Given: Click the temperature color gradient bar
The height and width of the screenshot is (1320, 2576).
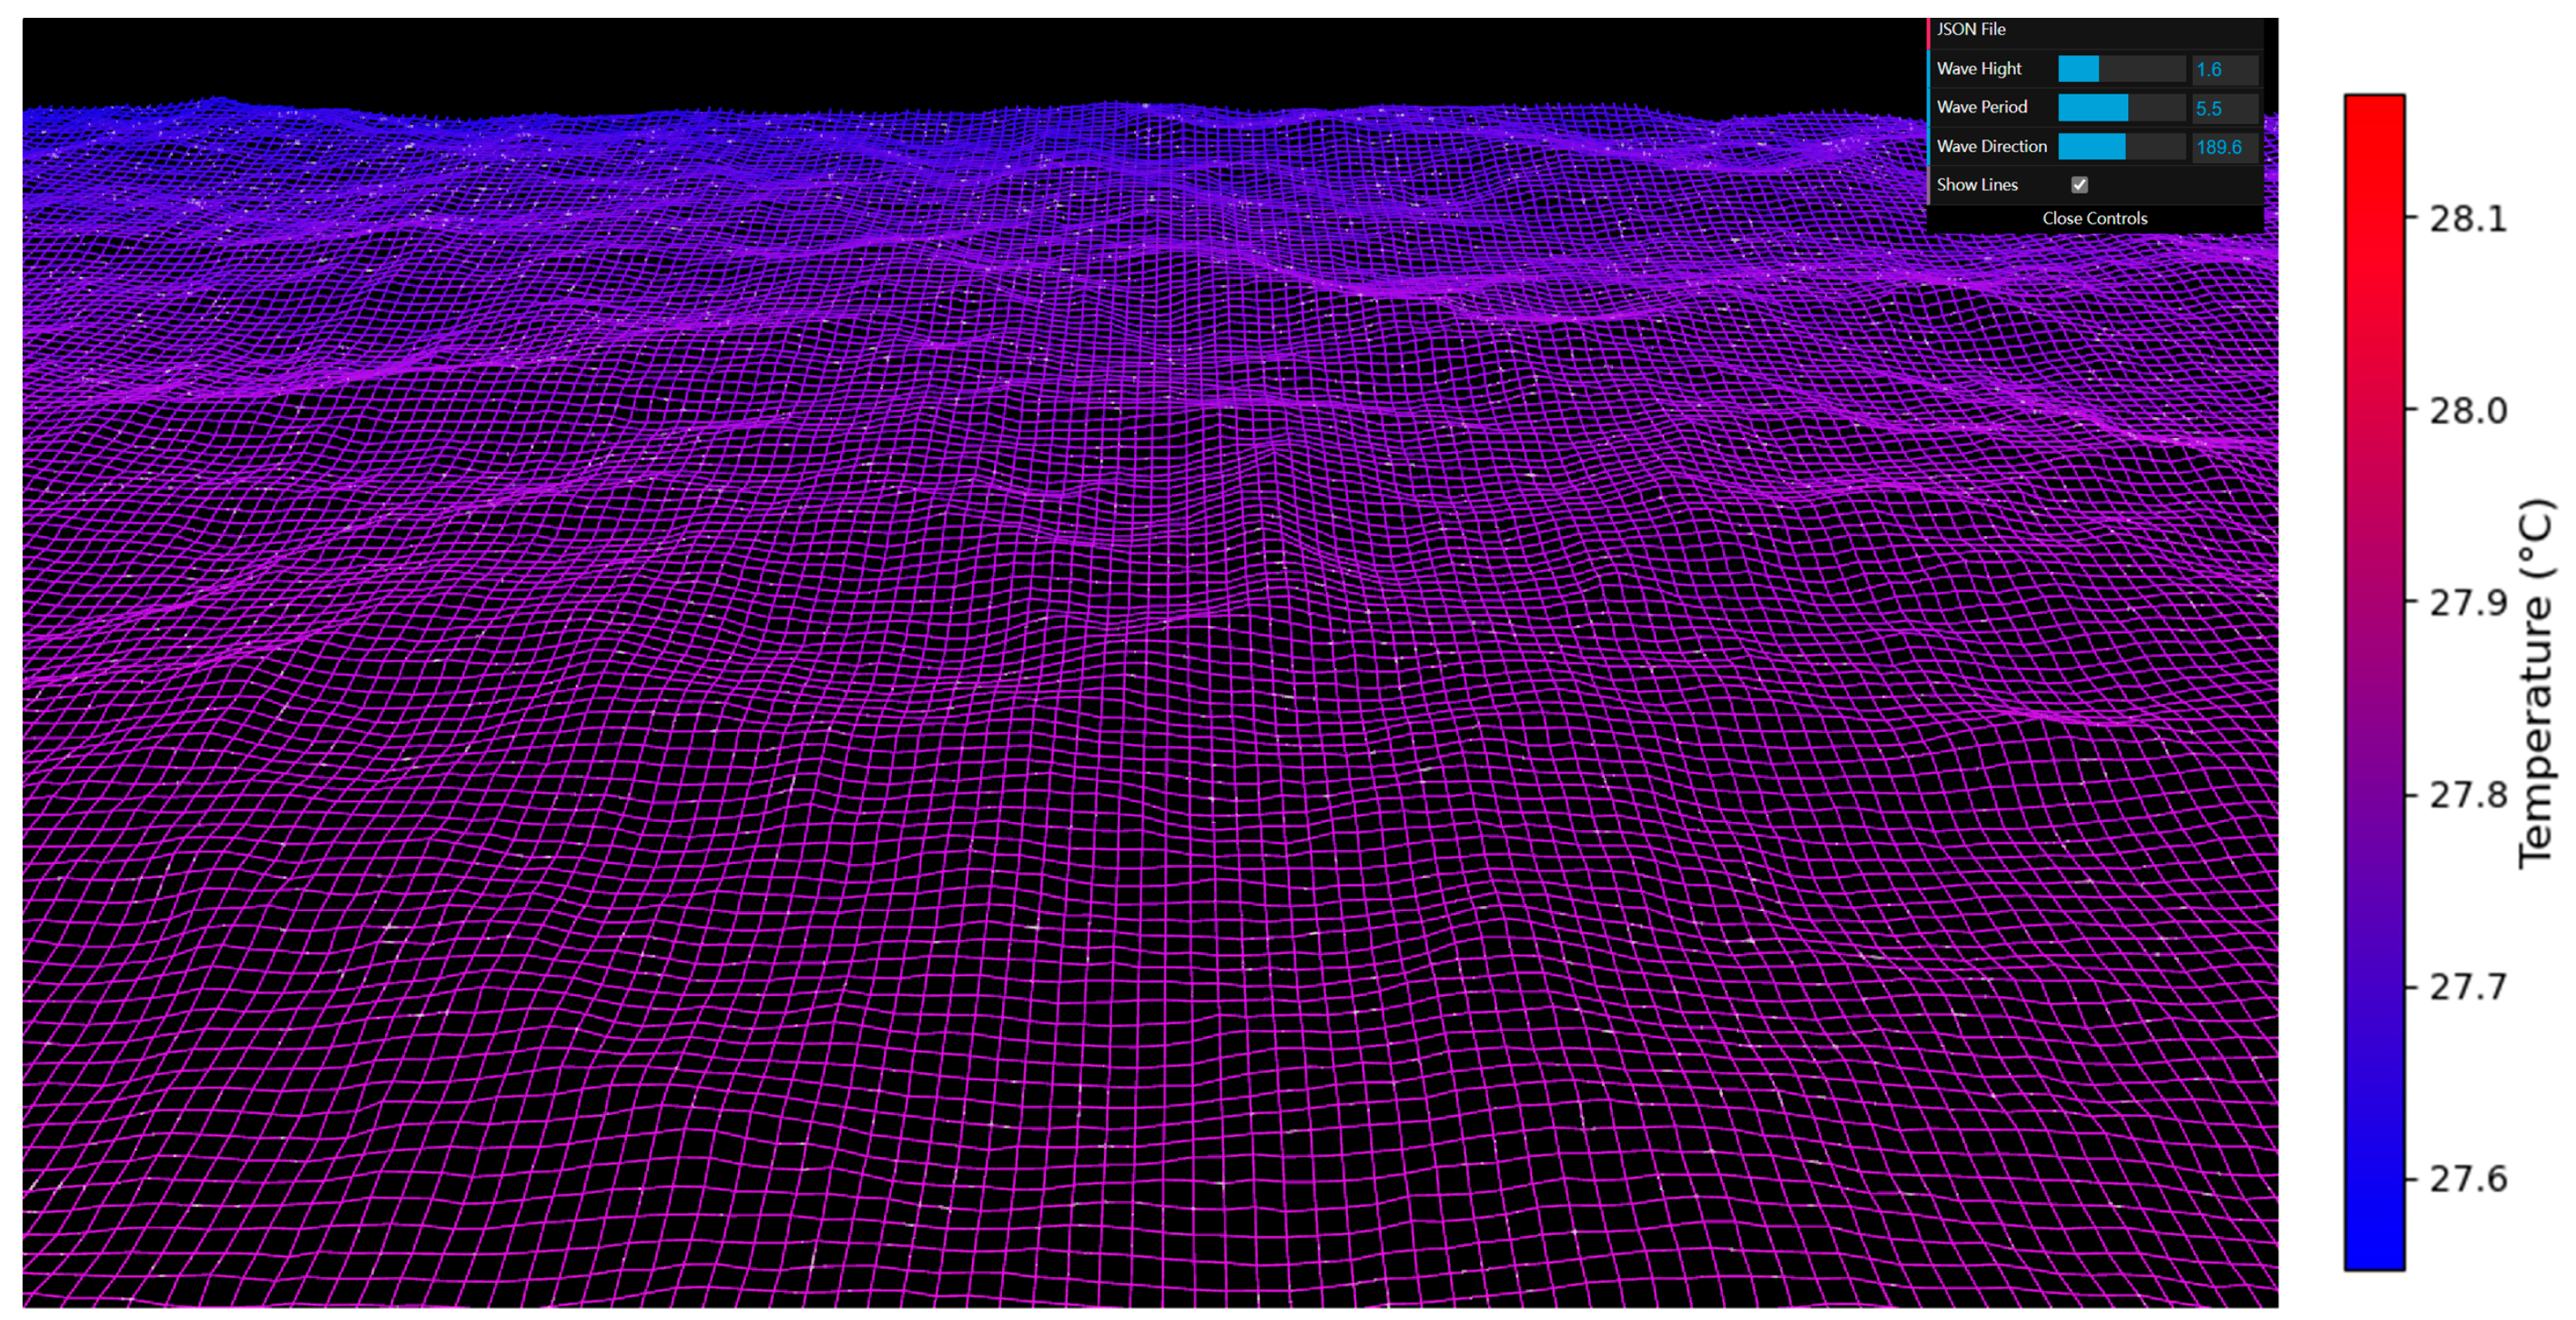Looking at the screenshot, I should point(2374,683).
